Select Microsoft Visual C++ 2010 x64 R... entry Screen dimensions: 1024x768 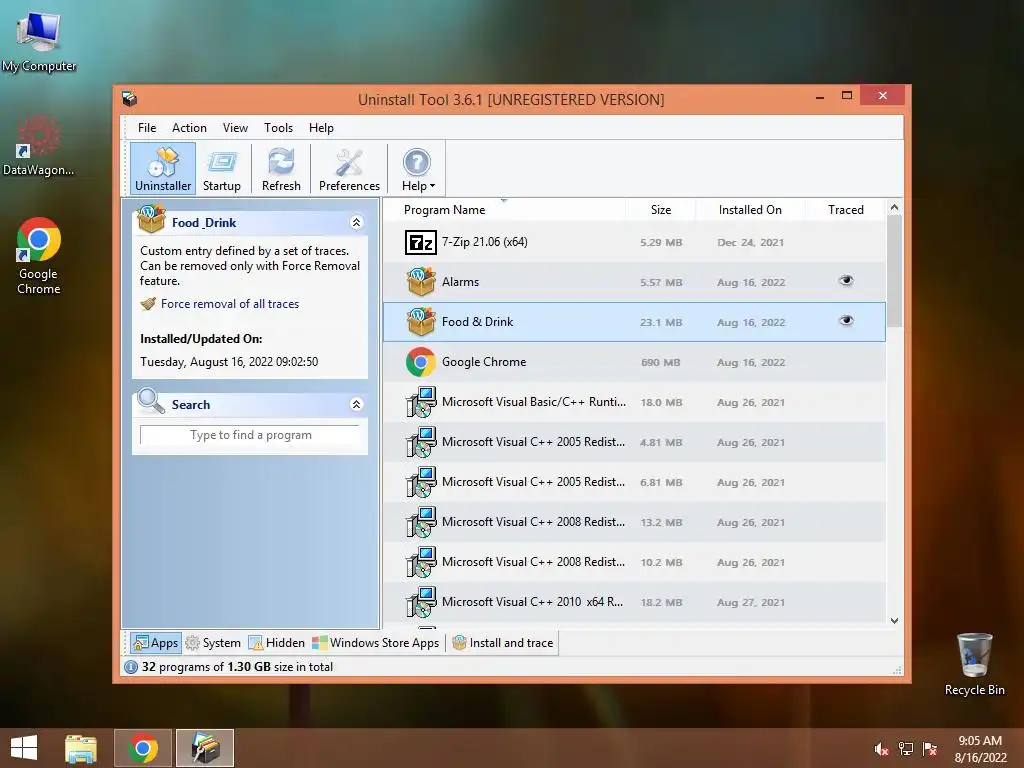(x=634, y=602)
